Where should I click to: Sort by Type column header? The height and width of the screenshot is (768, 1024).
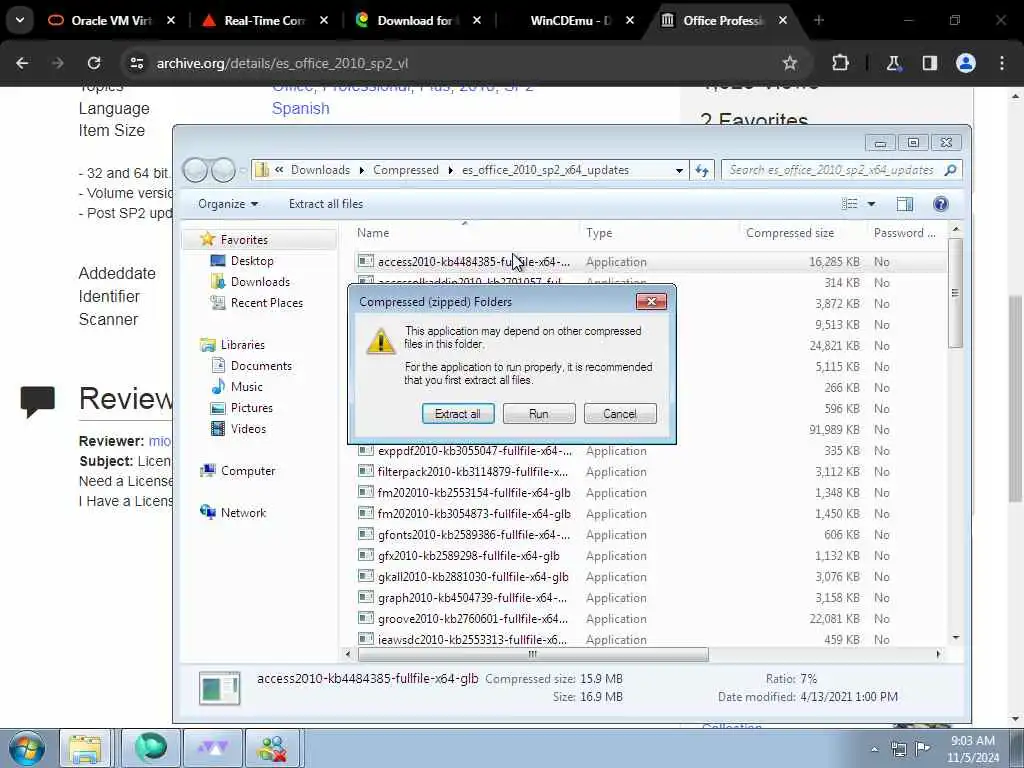599,233
